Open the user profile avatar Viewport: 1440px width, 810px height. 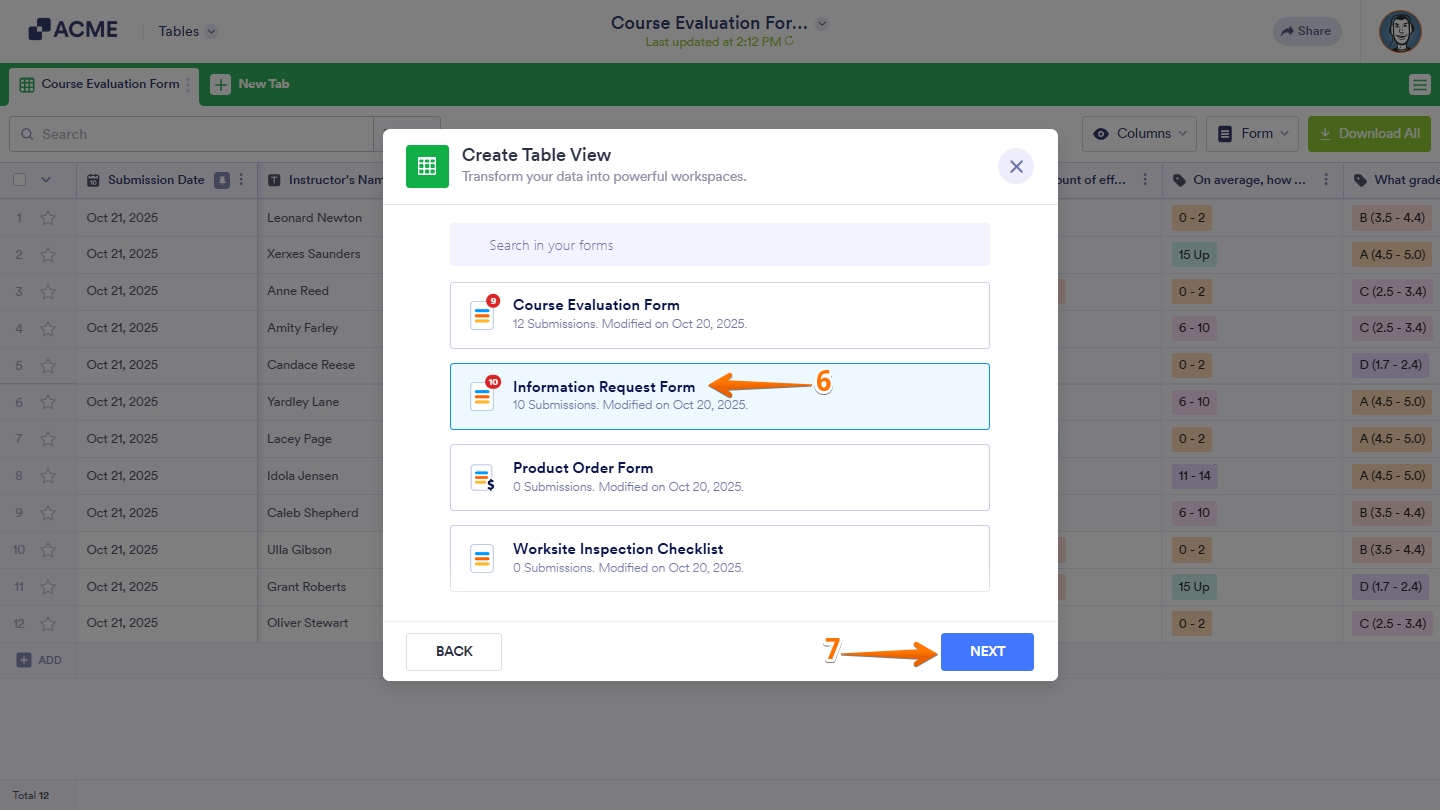point(1400,32)
